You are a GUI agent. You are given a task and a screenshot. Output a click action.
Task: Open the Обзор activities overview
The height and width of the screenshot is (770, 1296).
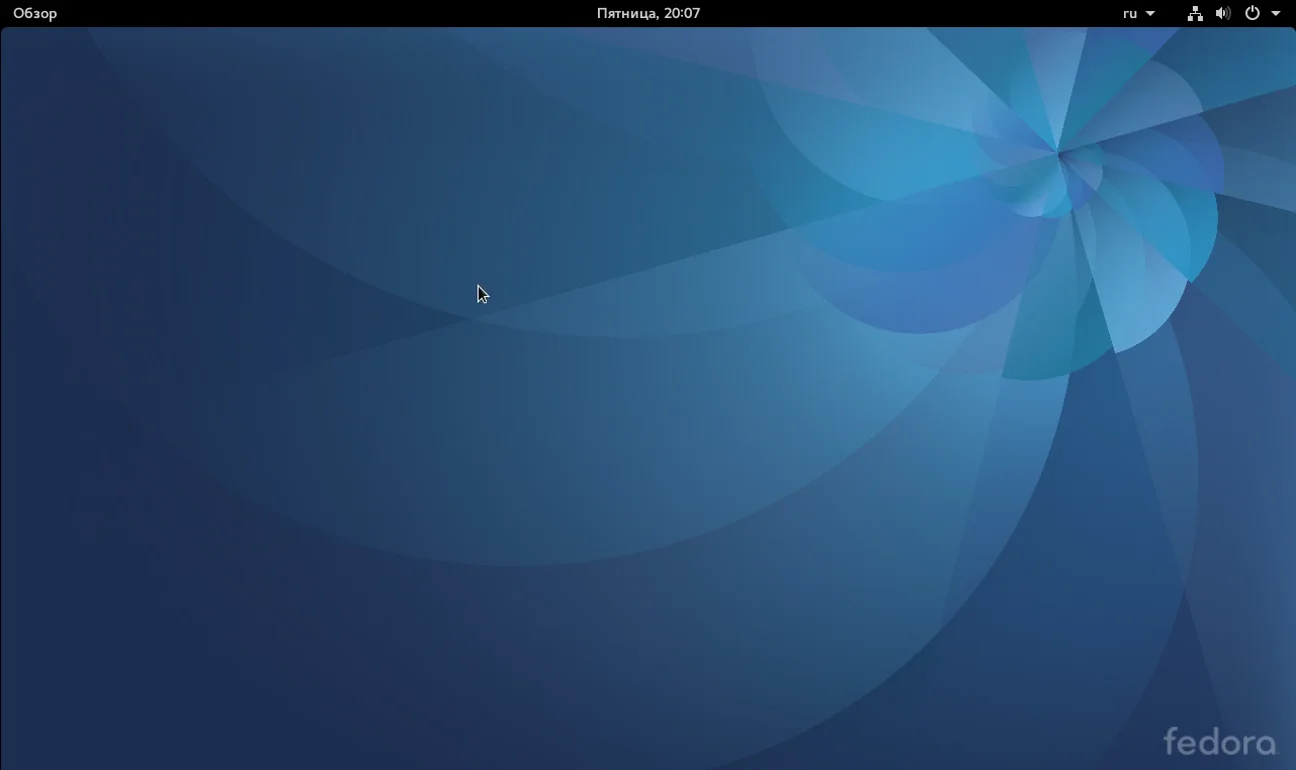pyautogui.click(x=35, y=13)
